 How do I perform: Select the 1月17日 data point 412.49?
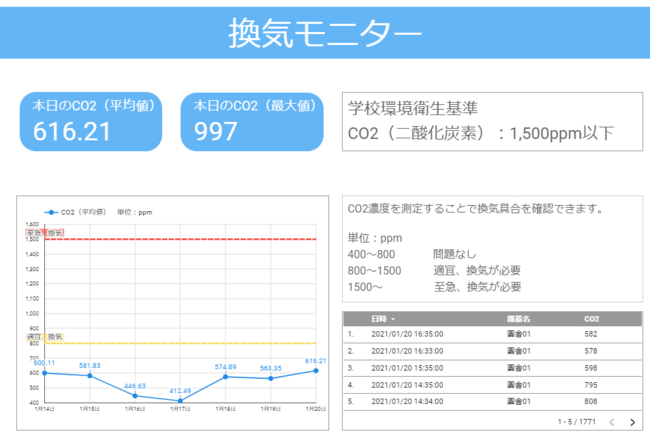(x=180, y=400)
